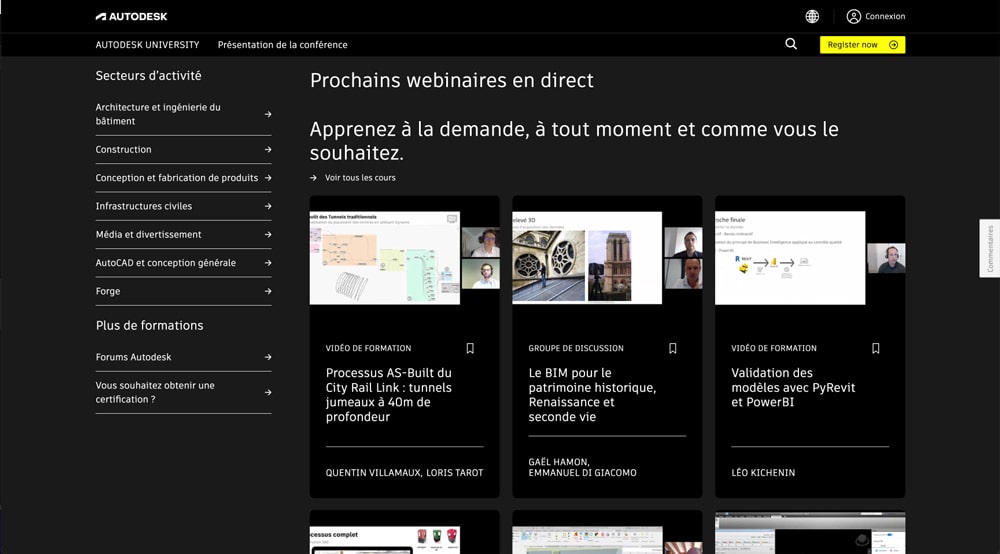Screen dimensions: 1000x554
Task: Bookmark the Processus AS-Built card
Action: [x=470, y=348]
